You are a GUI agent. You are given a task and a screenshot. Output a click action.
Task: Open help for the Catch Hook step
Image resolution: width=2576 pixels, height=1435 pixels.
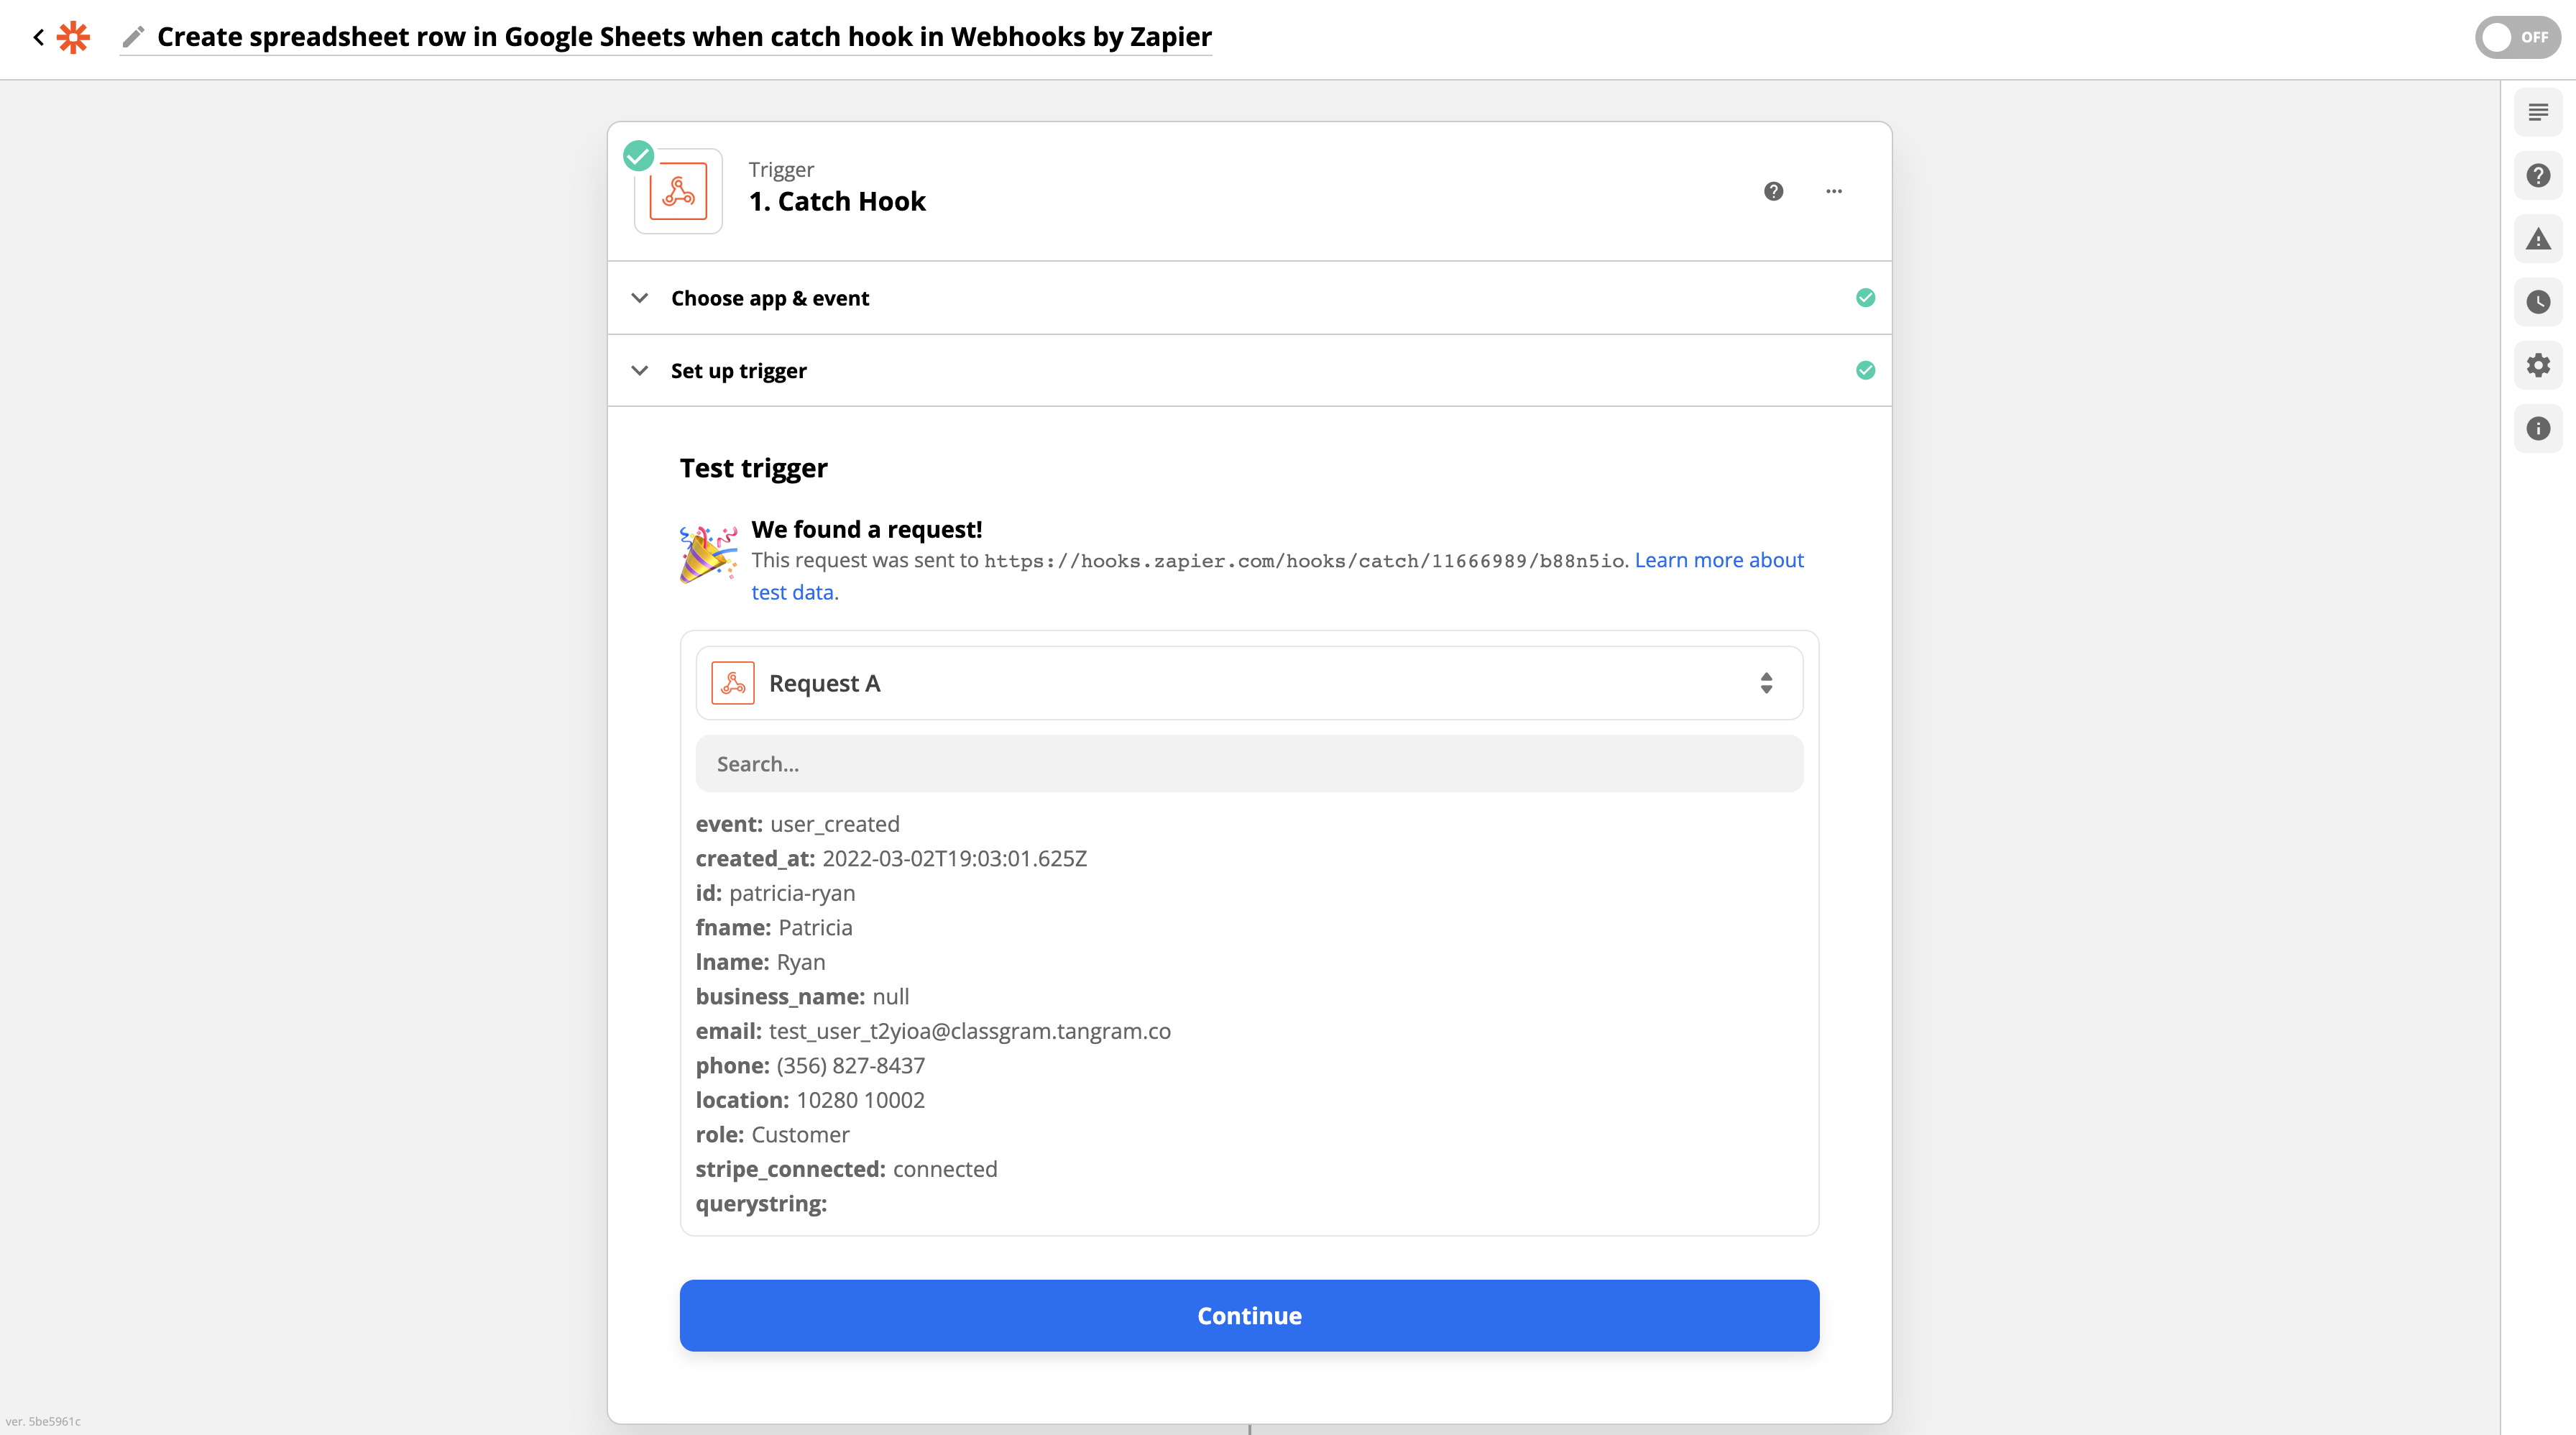(x=1773, y=191)
